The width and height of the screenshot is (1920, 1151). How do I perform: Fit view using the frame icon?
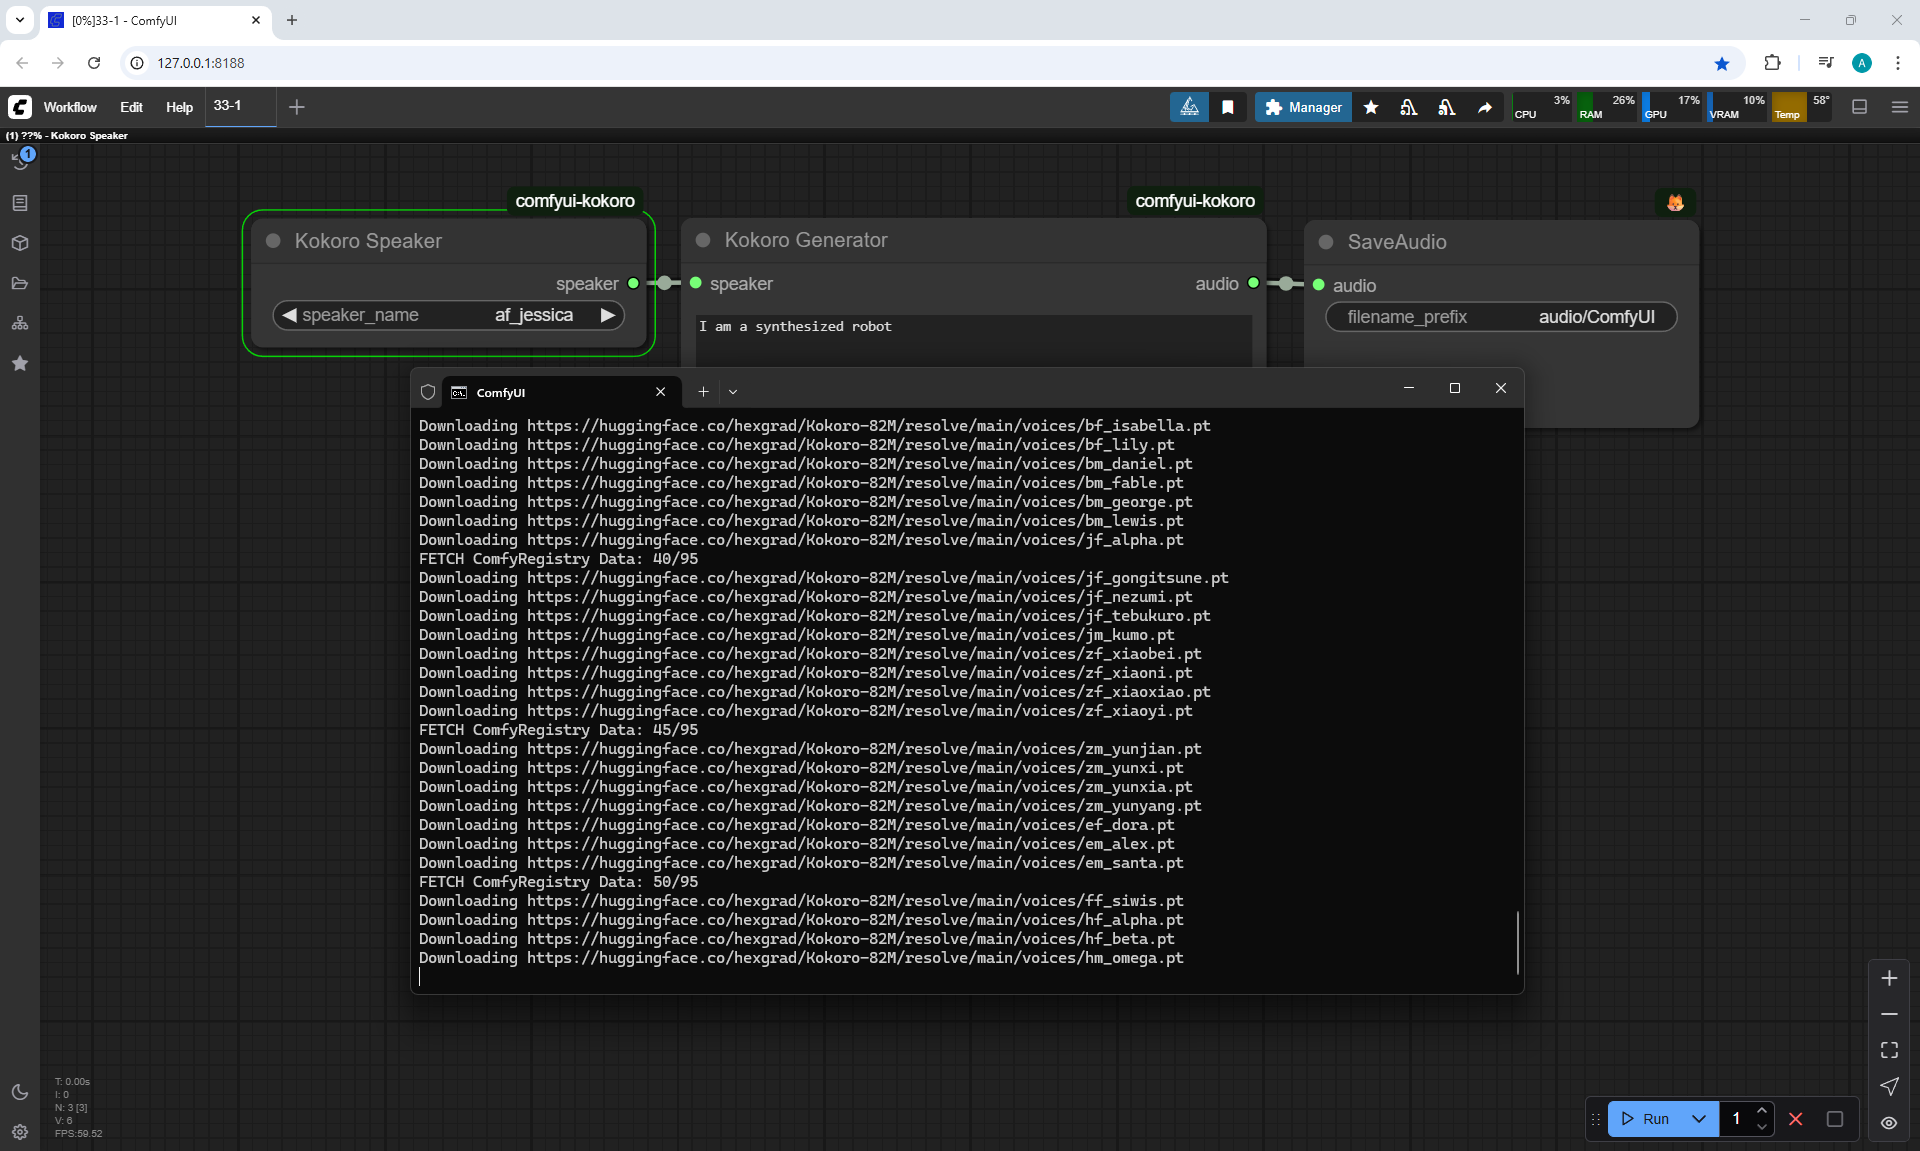pos(1889,1050)
